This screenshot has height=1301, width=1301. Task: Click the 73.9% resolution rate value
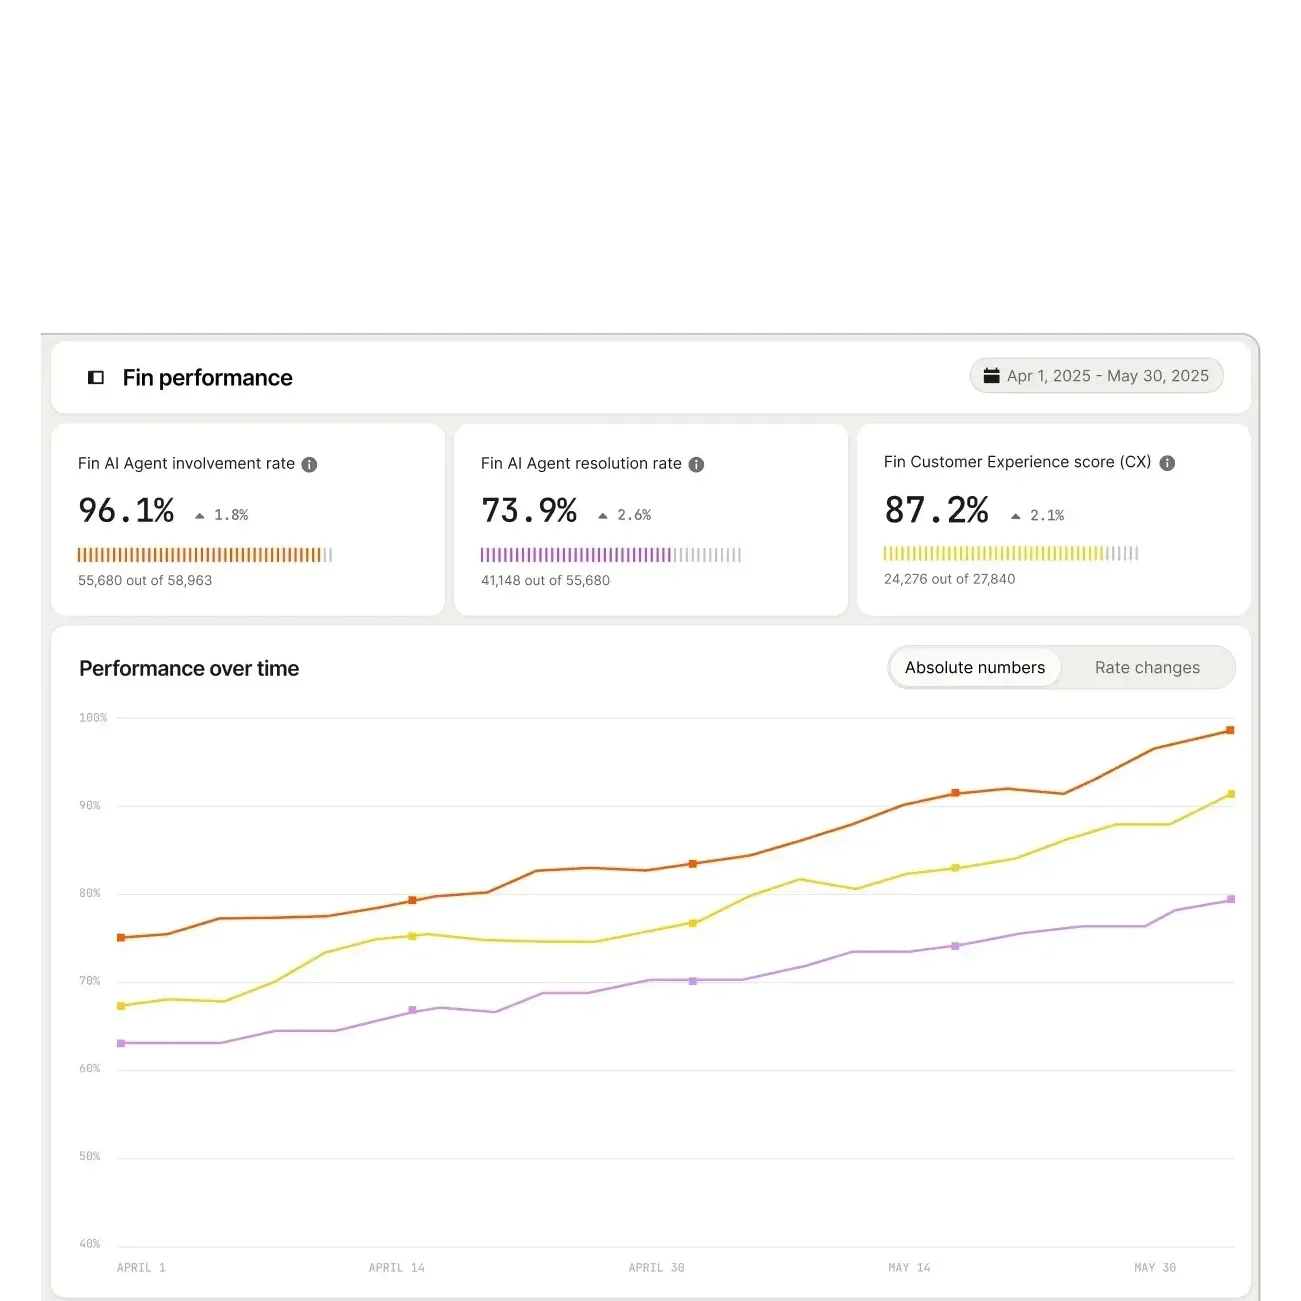(529, 511)
